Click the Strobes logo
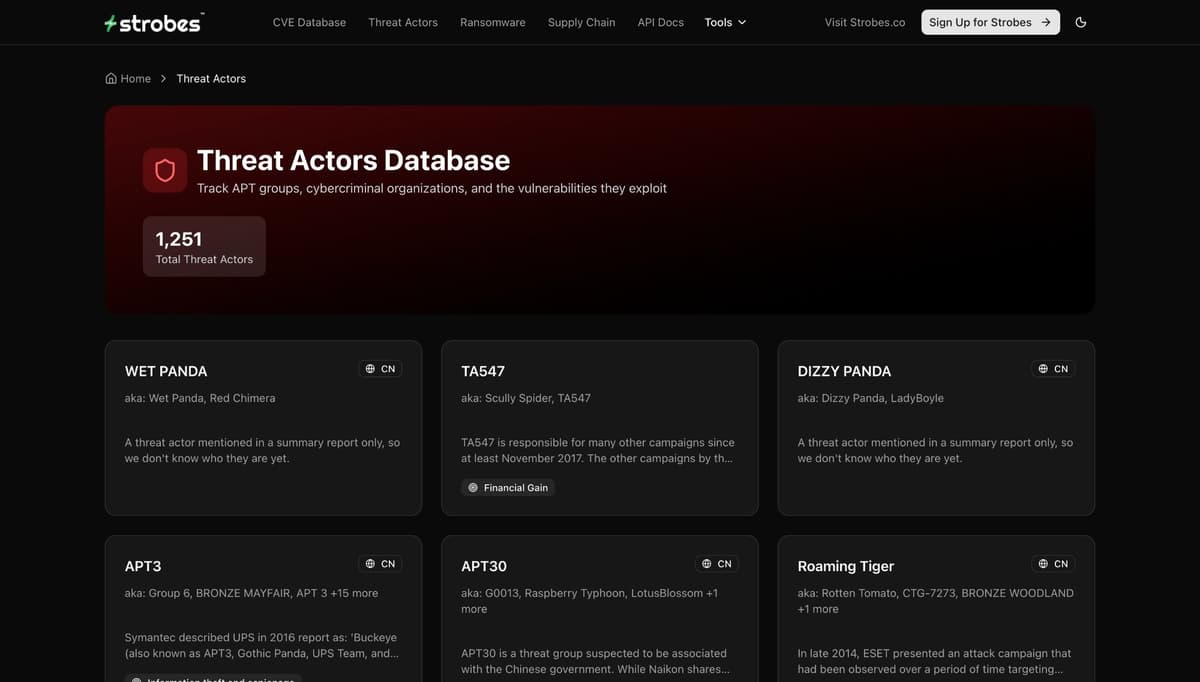The width and height of the screenshot is (1200, 682). point(154,22)
